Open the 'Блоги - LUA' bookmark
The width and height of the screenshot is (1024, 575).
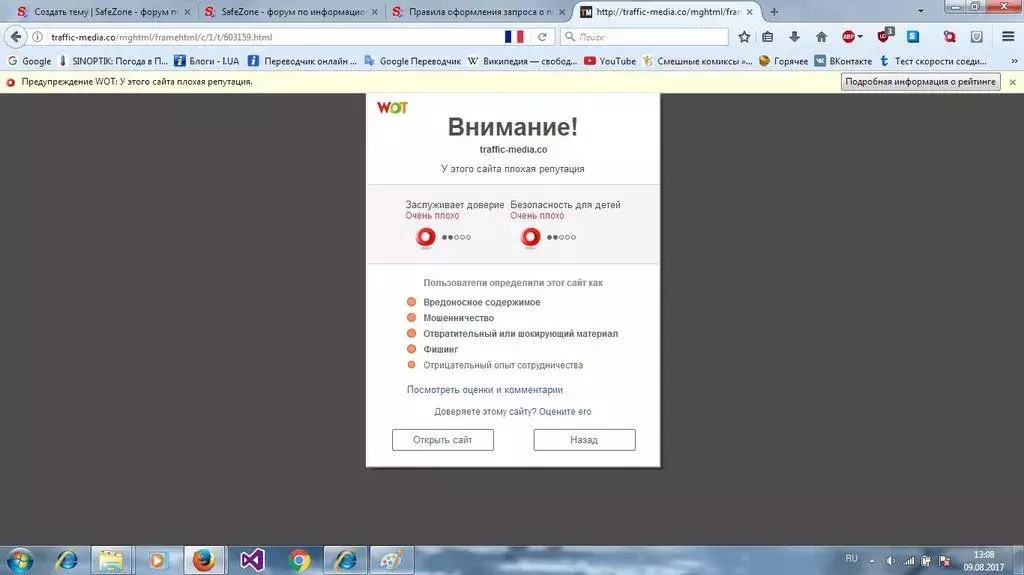(x=206, y=61)
